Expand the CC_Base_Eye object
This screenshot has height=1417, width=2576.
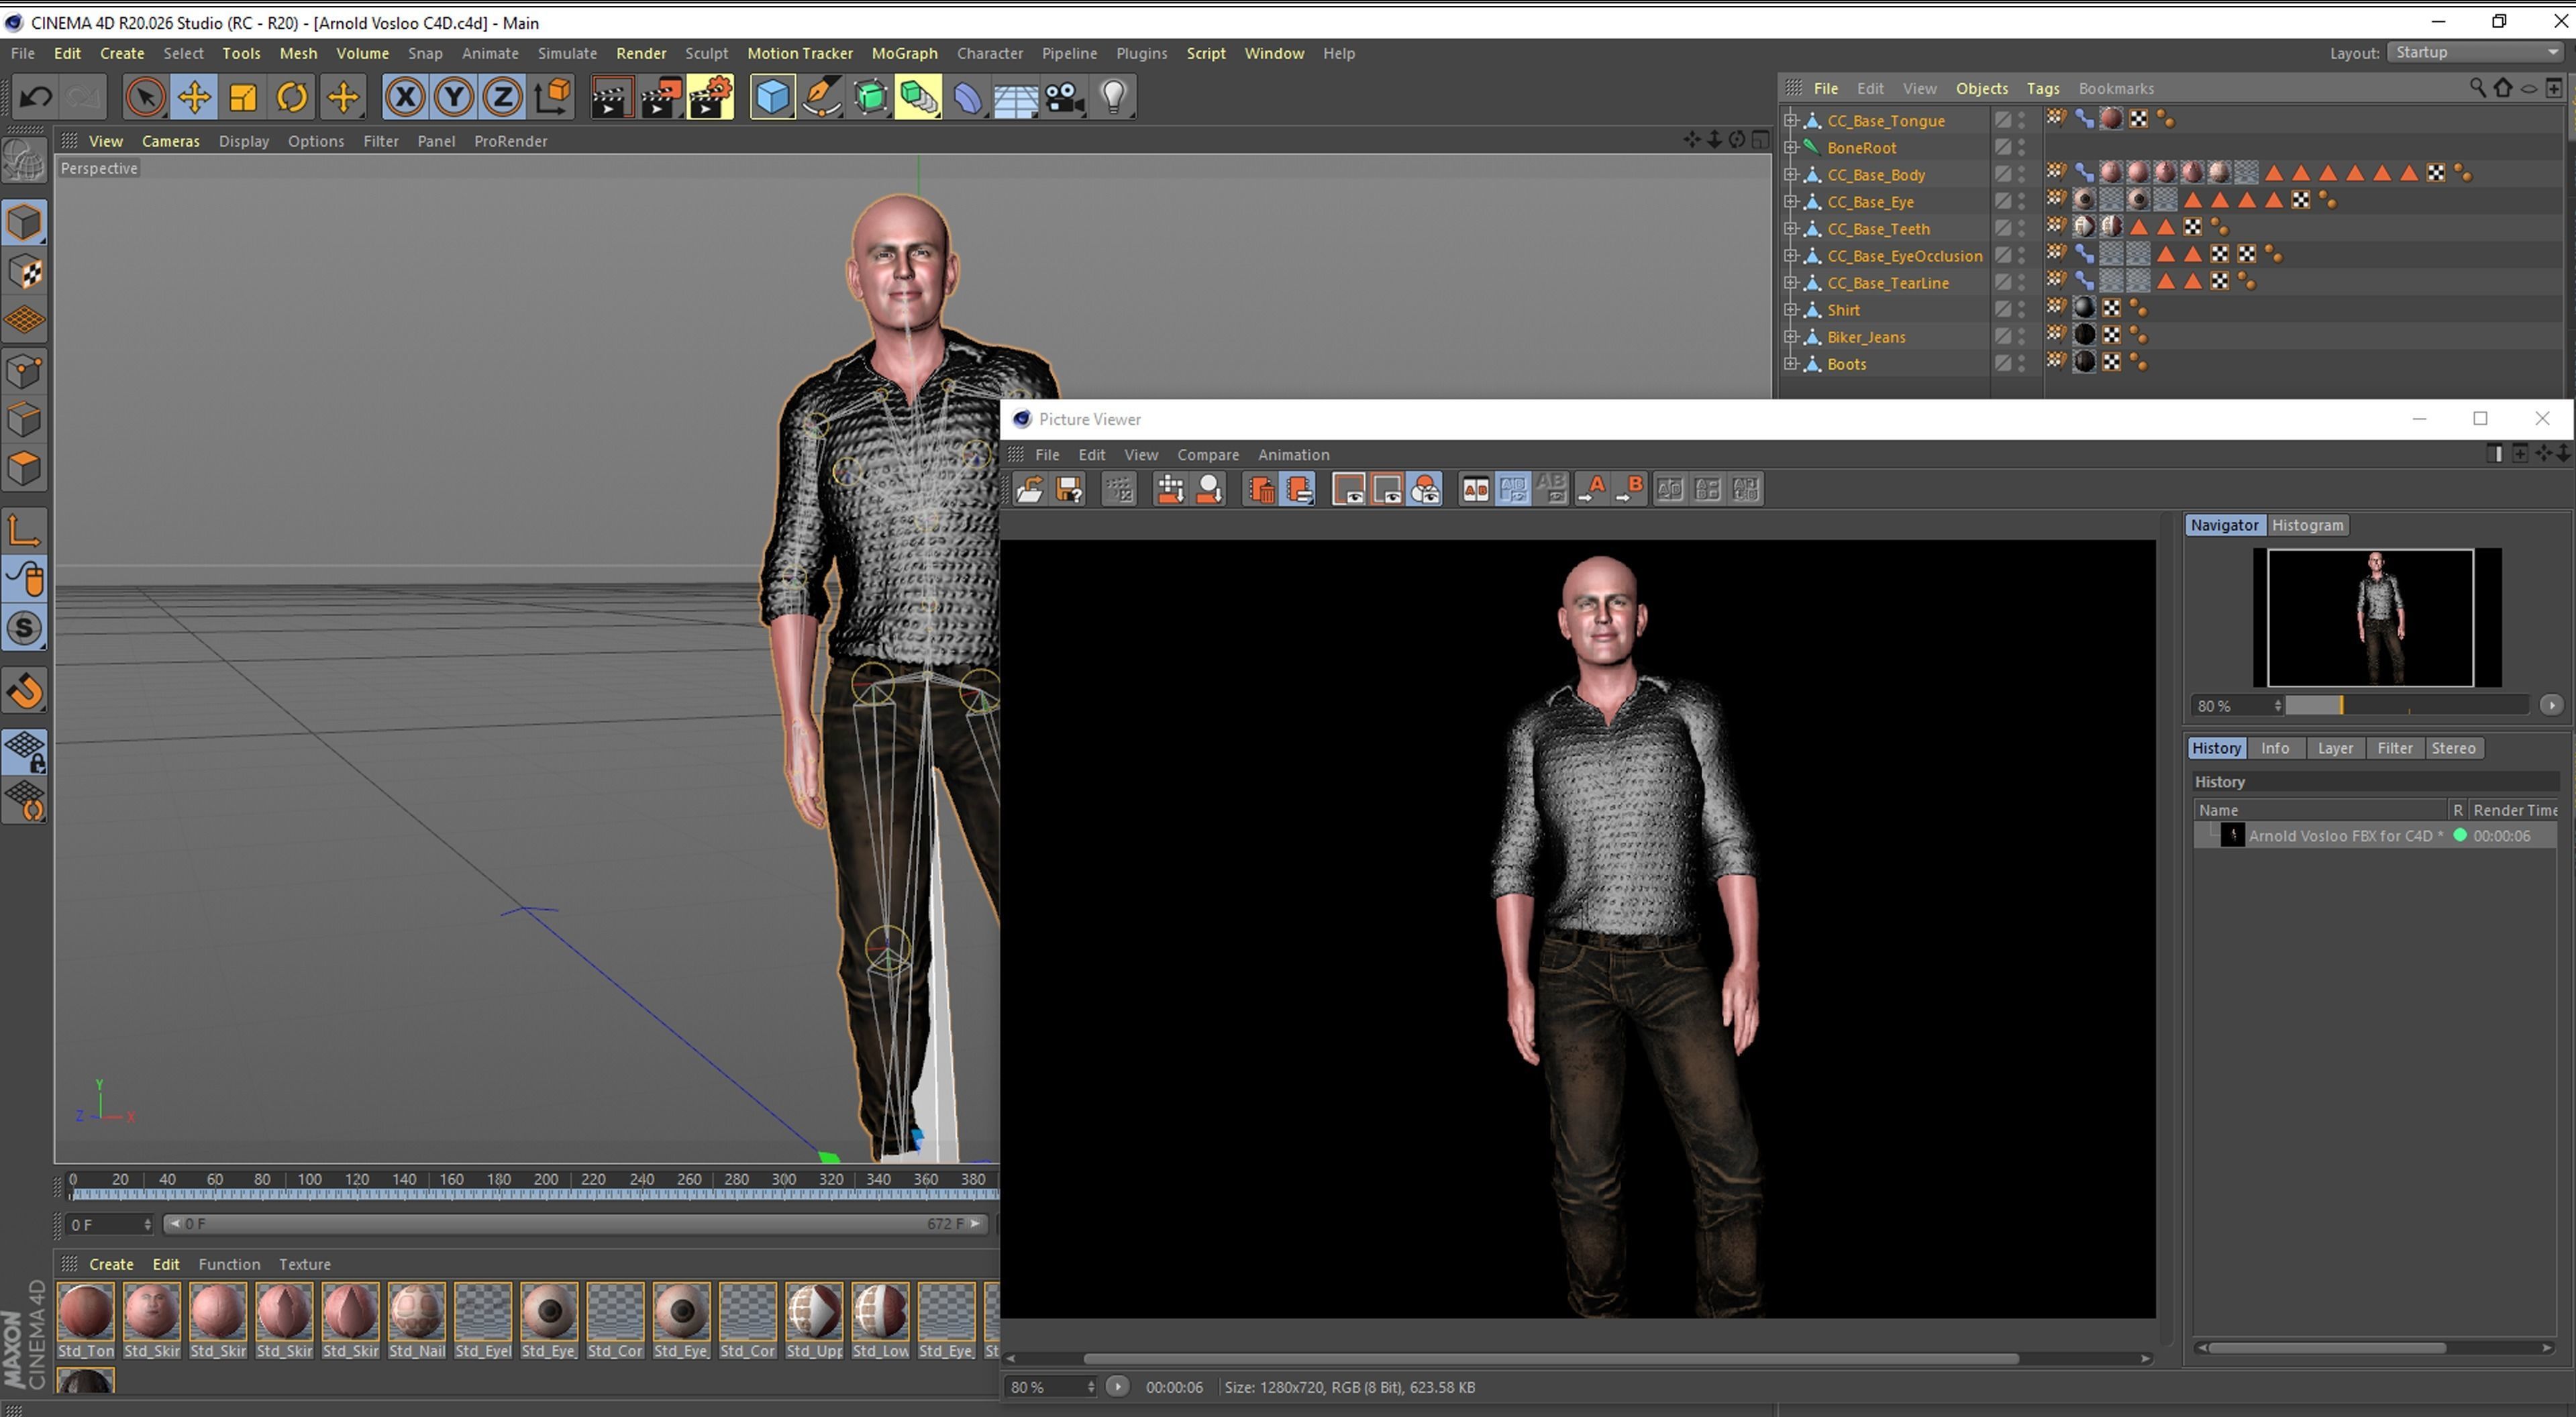pyautogui.click(x=1791, y=201)
